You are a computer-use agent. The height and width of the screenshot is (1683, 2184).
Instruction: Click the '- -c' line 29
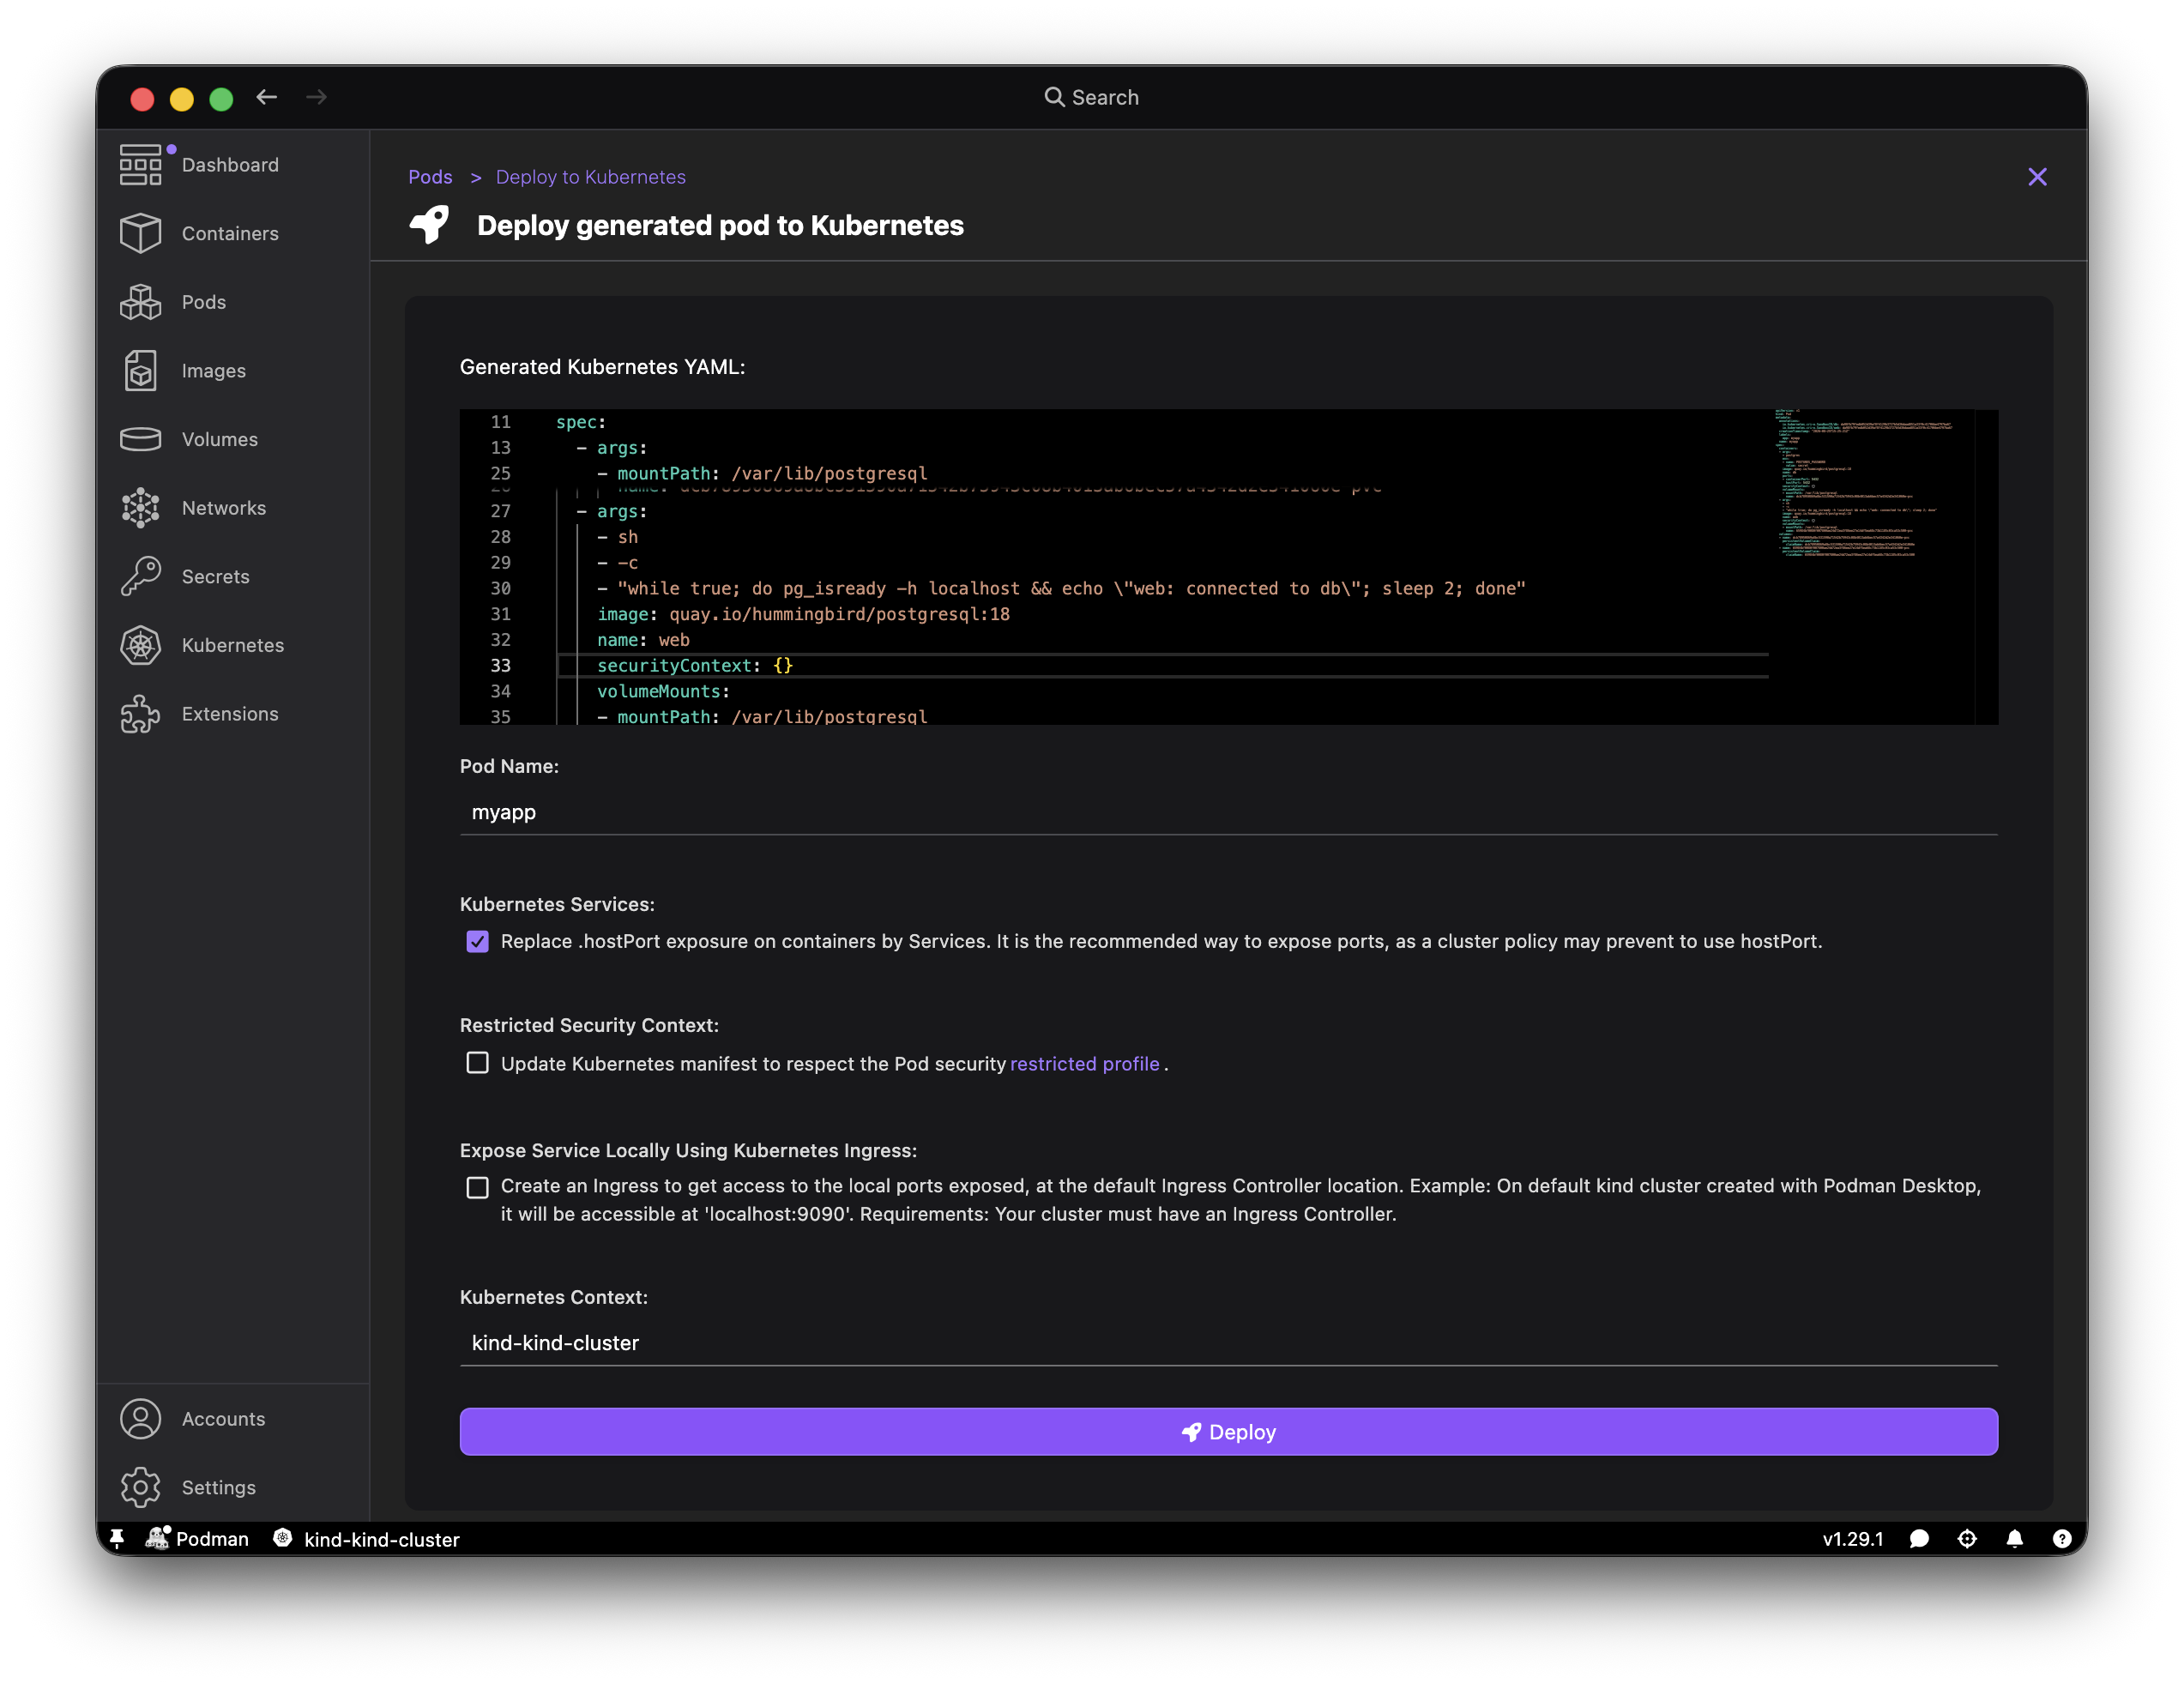(617, 563)
